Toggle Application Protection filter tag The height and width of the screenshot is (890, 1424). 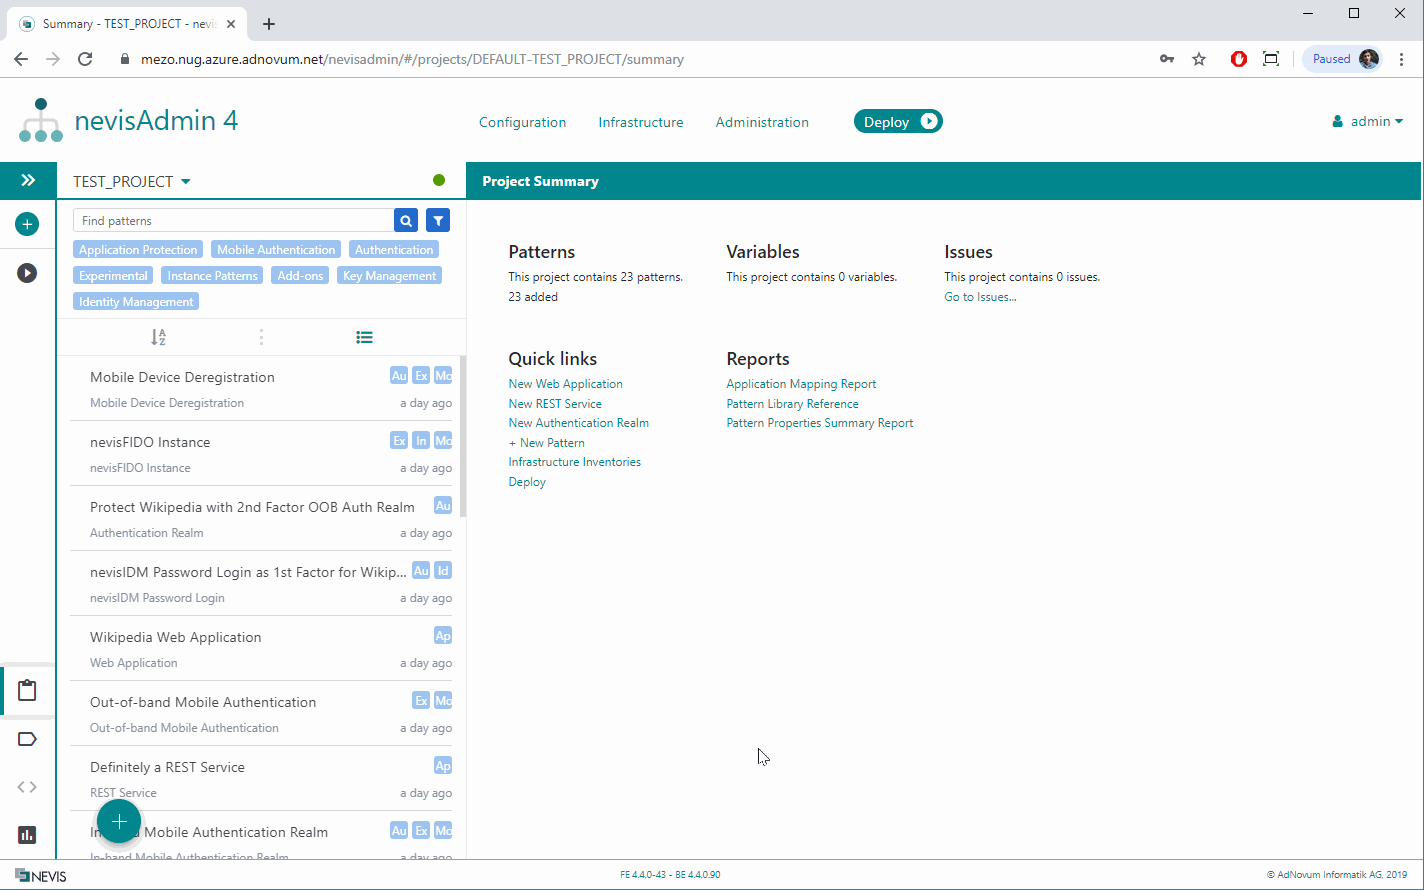pos(138,250)
